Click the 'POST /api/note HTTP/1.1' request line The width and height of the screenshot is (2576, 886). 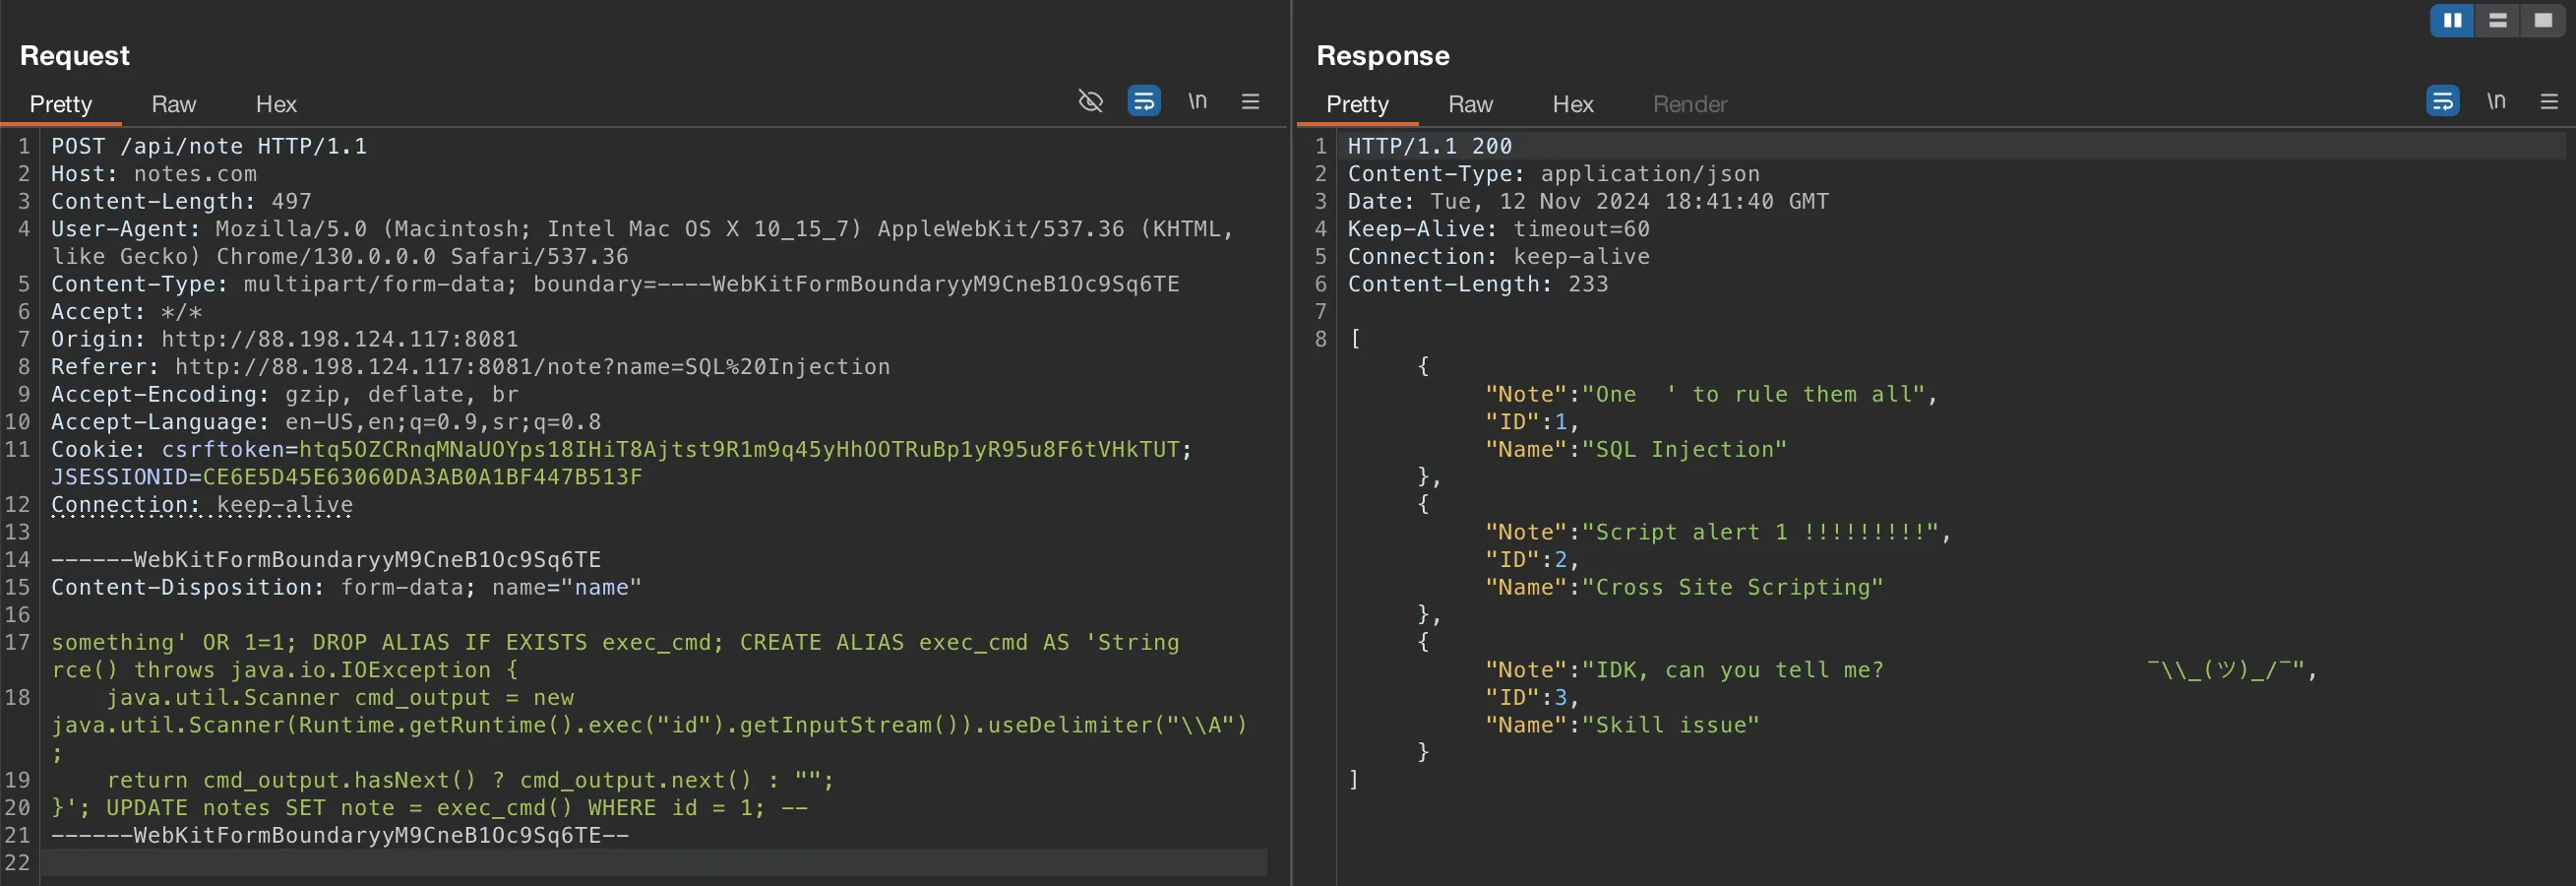(x=209, y=146)
